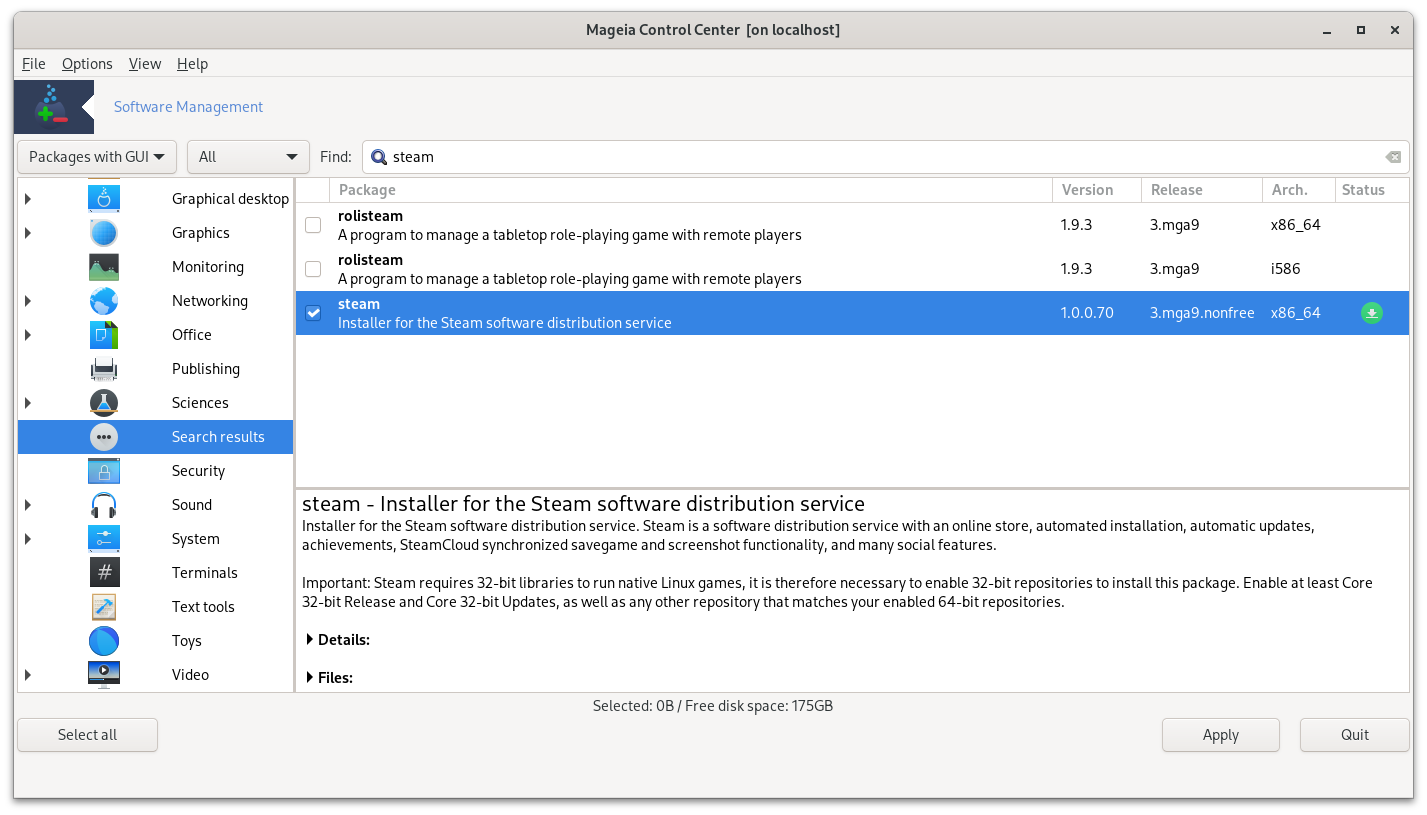Click the Sound headphones icon
Image resolution: width=1427 pixels, height=815 pixels.
(x=104, y=505)
